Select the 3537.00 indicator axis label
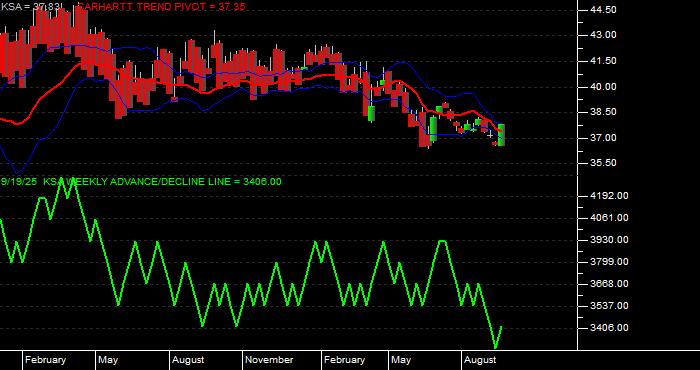Screen dimensions: 700x370 (608, 306)
